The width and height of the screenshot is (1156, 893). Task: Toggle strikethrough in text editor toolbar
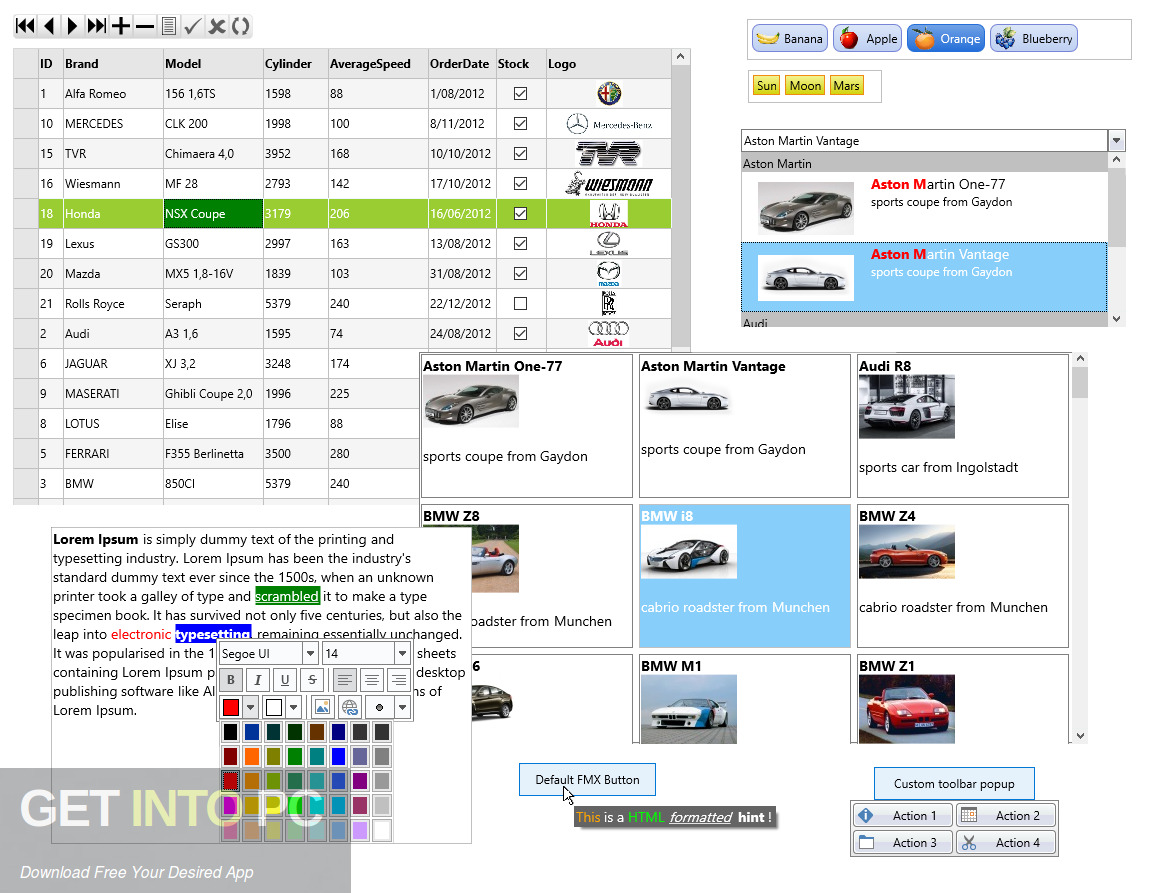tap(312, 680)
